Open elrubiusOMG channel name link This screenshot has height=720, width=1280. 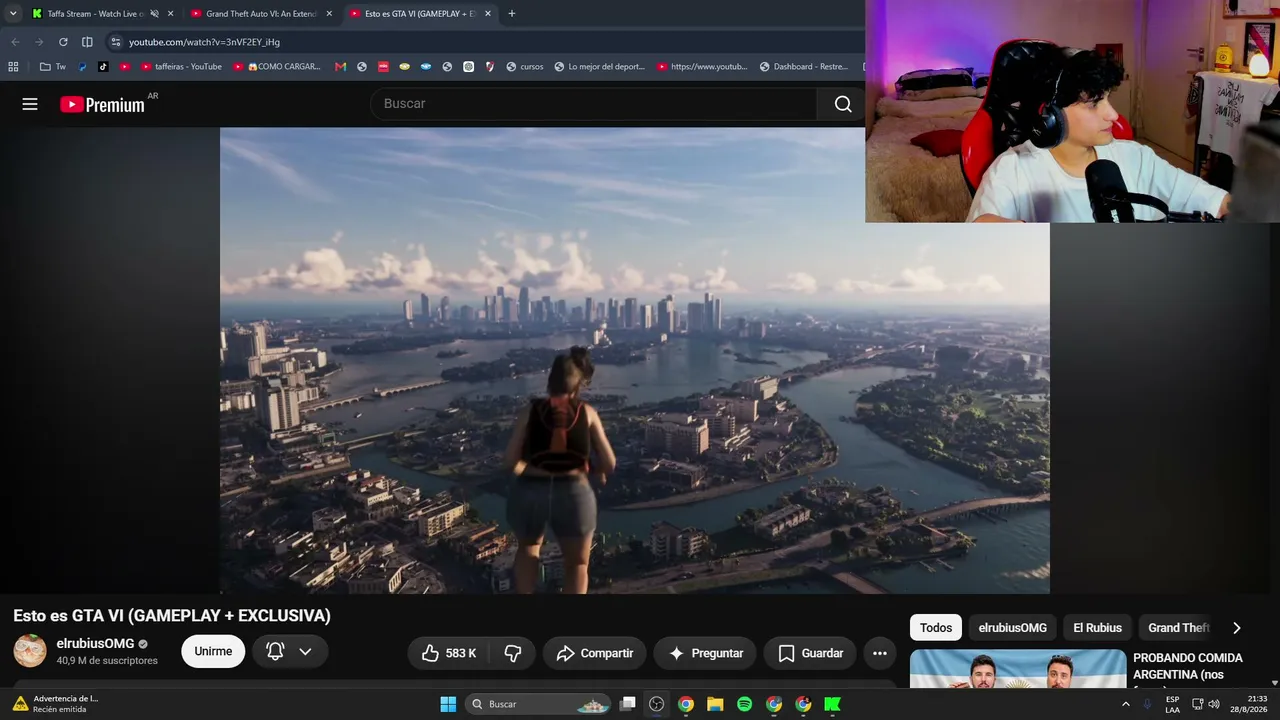point(95,644)
